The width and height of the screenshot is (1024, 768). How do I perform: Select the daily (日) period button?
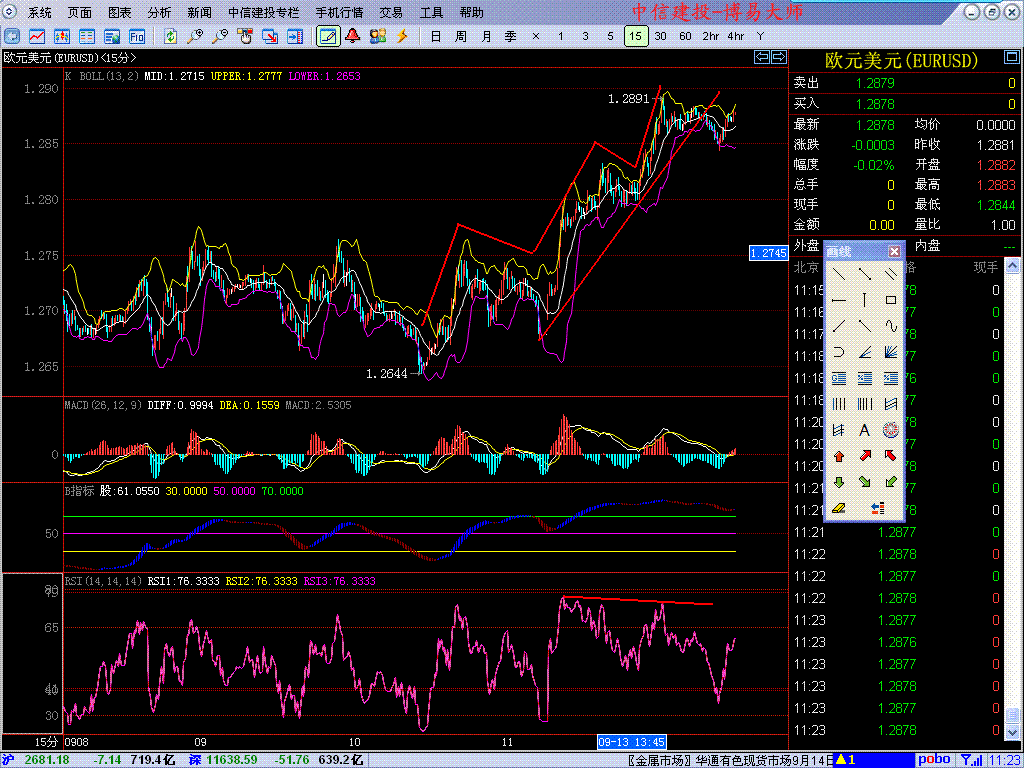(435, 36)
